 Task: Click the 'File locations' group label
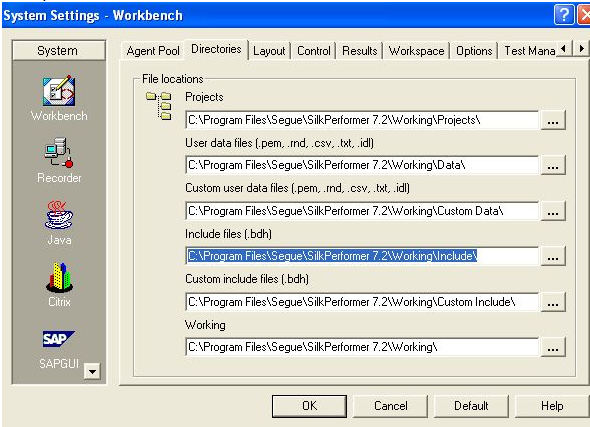(172, 79)
